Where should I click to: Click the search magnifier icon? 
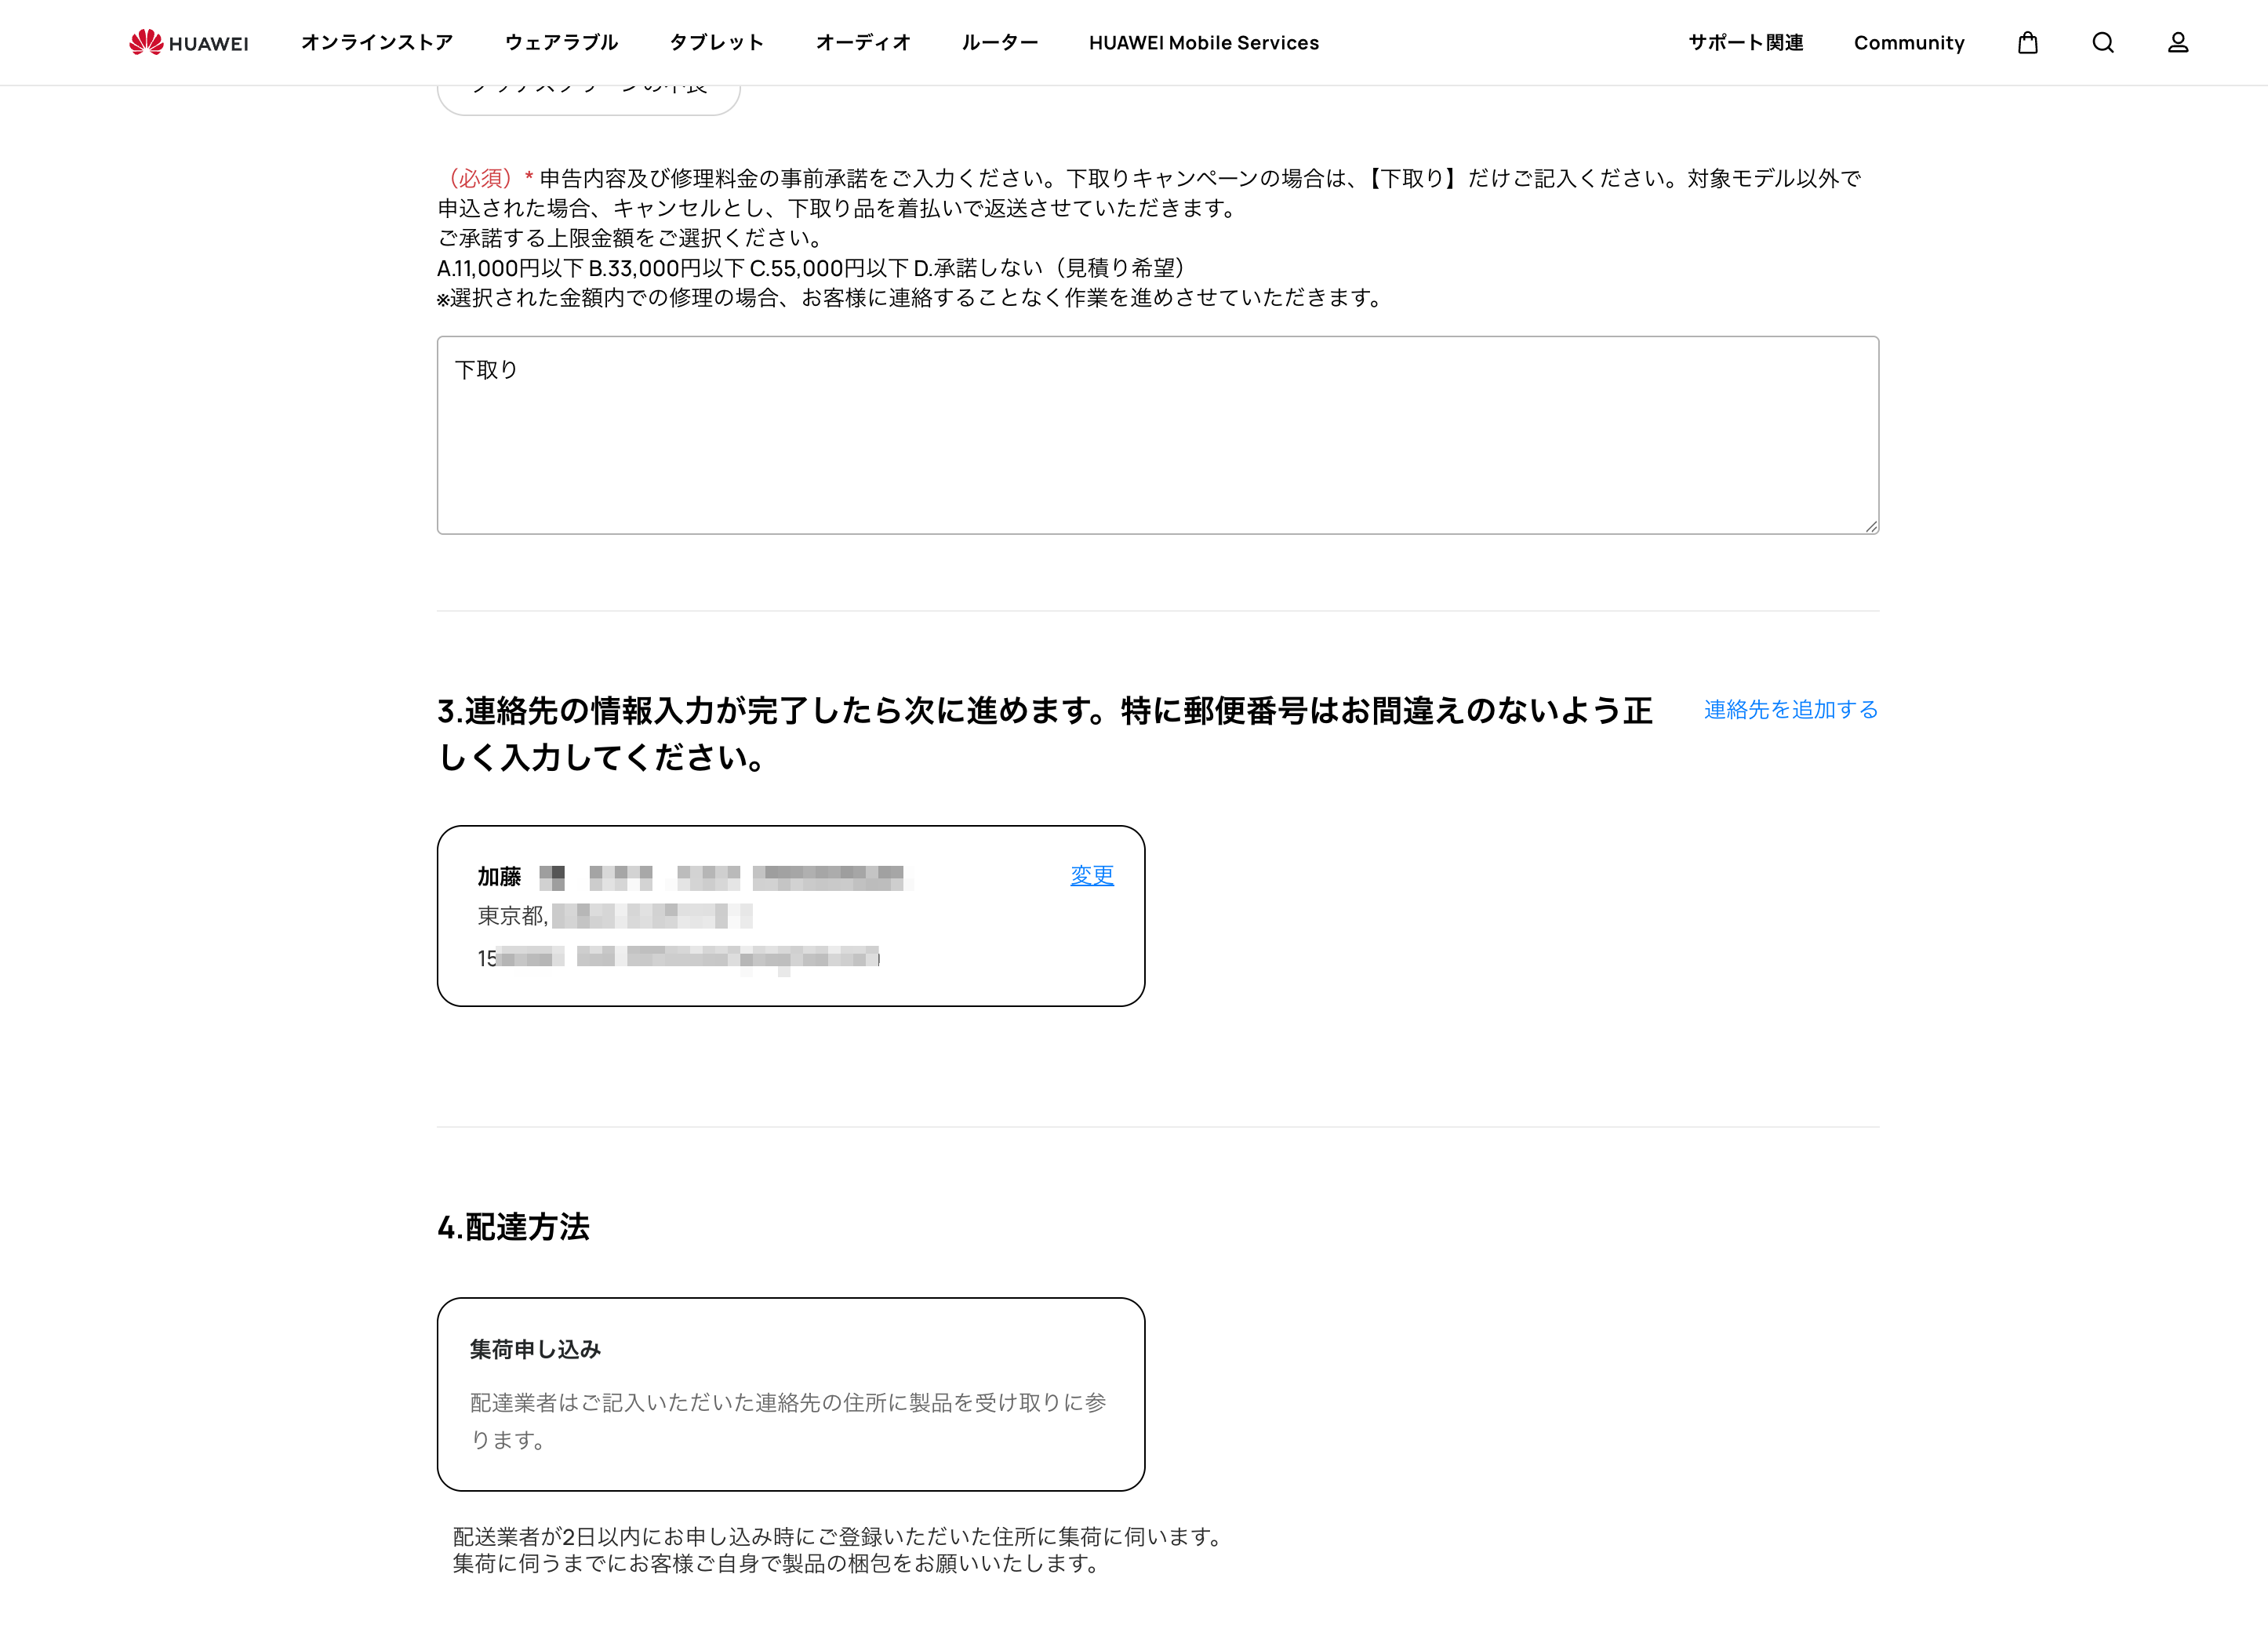click(2102, 42)
